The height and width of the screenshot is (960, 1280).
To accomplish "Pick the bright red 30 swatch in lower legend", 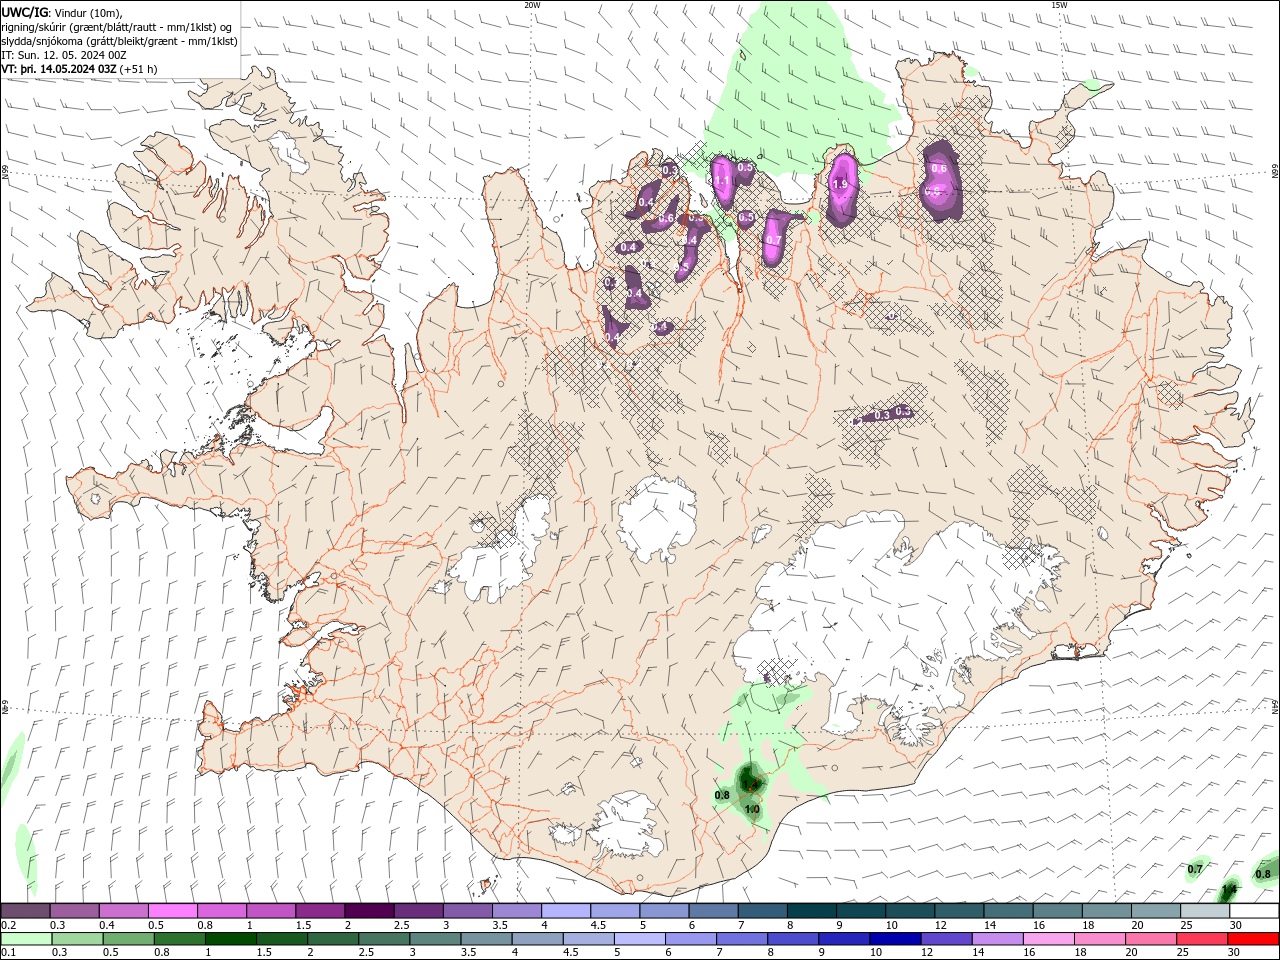I will 1254,939.
